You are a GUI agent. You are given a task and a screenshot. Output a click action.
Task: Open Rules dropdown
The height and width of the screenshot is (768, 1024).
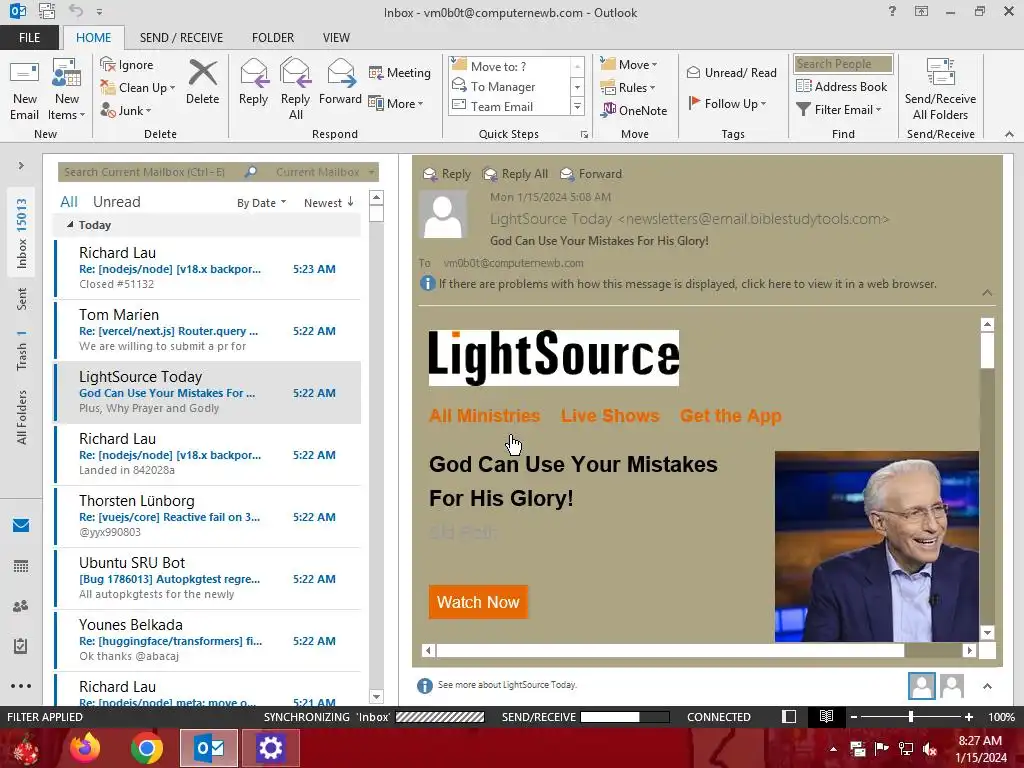coord(628,88)
